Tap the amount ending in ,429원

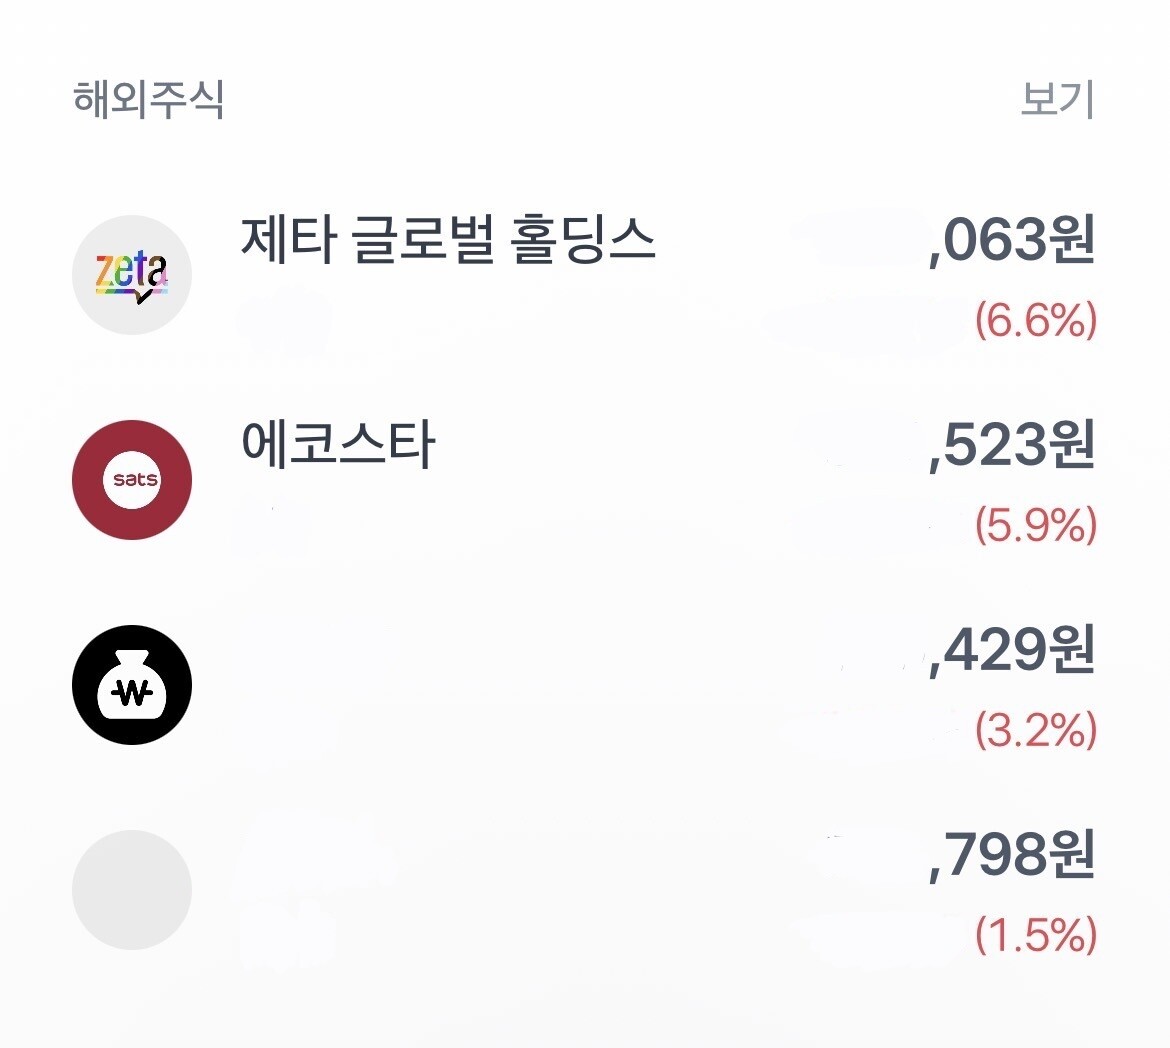pyautogui.click(x=1012, y=651)
